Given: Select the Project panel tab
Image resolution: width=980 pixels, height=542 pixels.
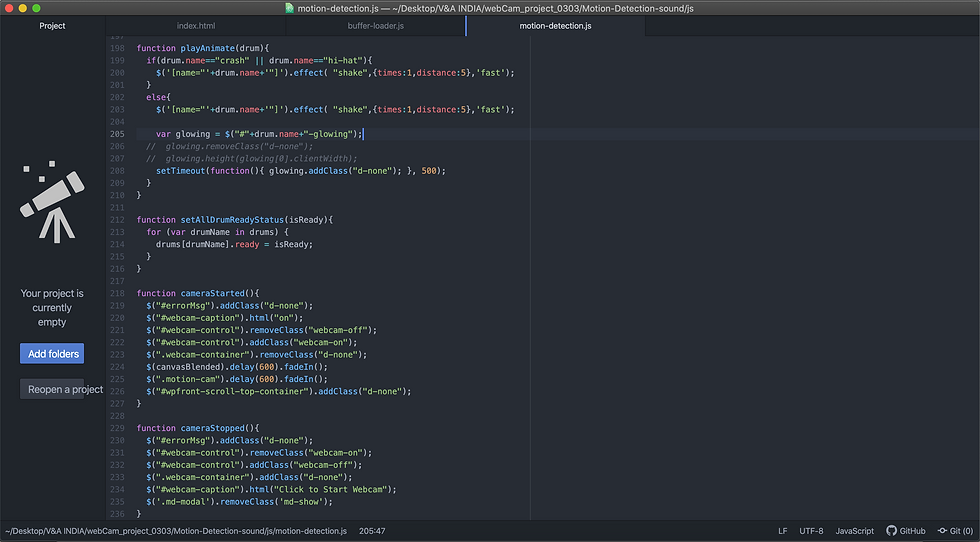Looking at the screenshot, I should 52,26.
